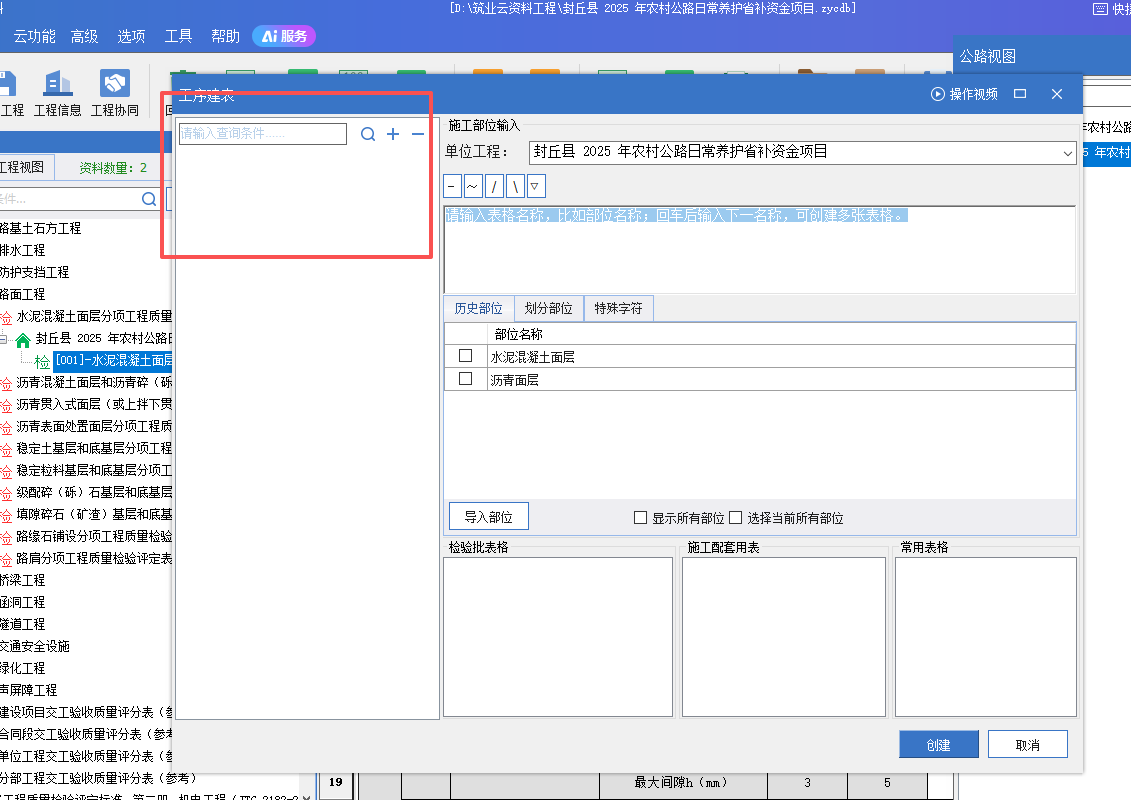Screen dimensions: 1131x800
Task: Open the 工程协同 handshake icon
Action: [x=115, y=93]
